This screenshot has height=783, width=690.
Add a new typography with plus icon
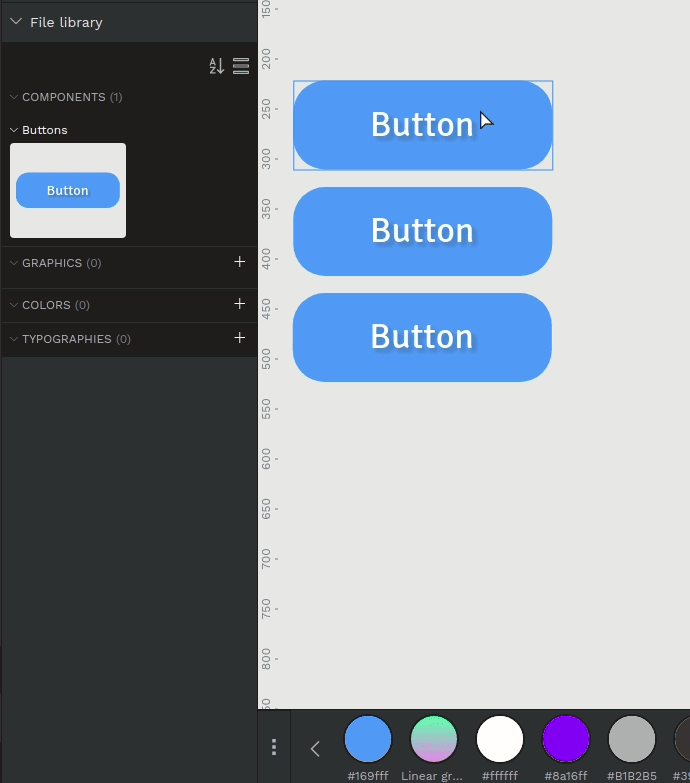[x=239, y=338]
